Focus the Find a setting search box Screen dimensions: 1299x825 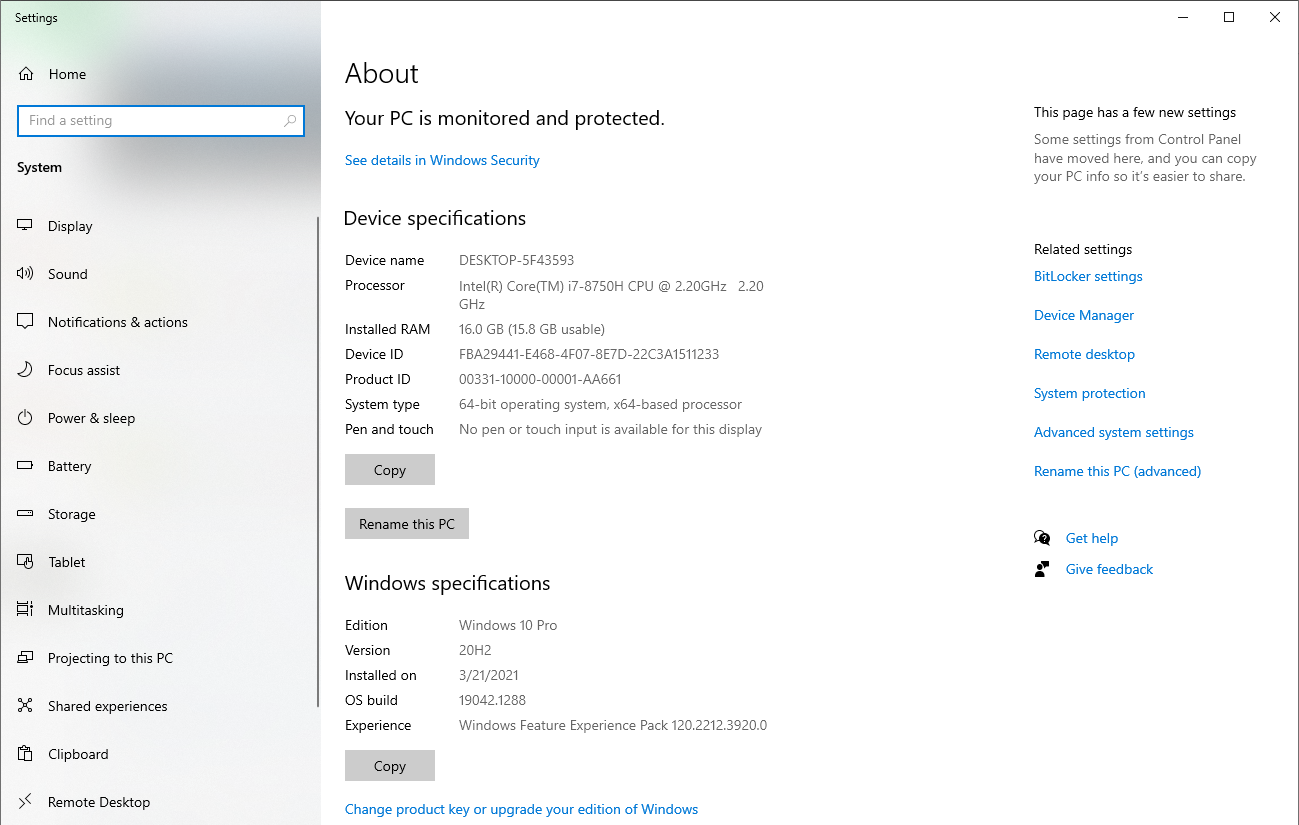pyautogui.click(x=161, y=121)
